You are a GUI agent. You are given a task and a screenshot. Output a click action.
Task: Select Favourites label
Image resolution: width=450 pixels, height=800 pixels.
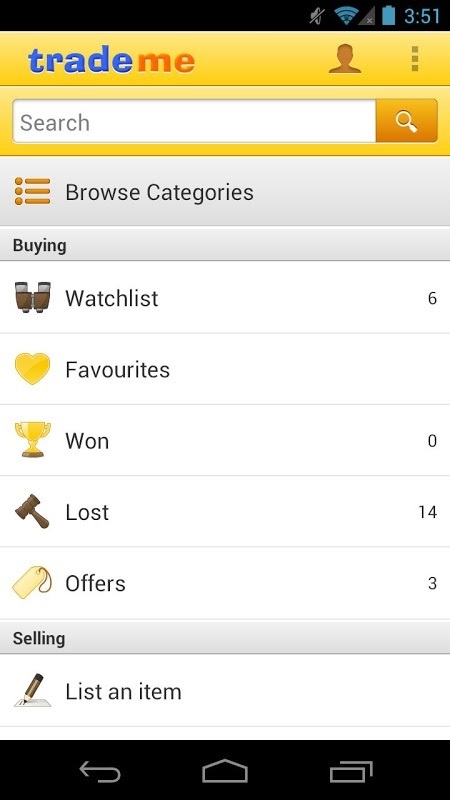click(x=117, y=369)
